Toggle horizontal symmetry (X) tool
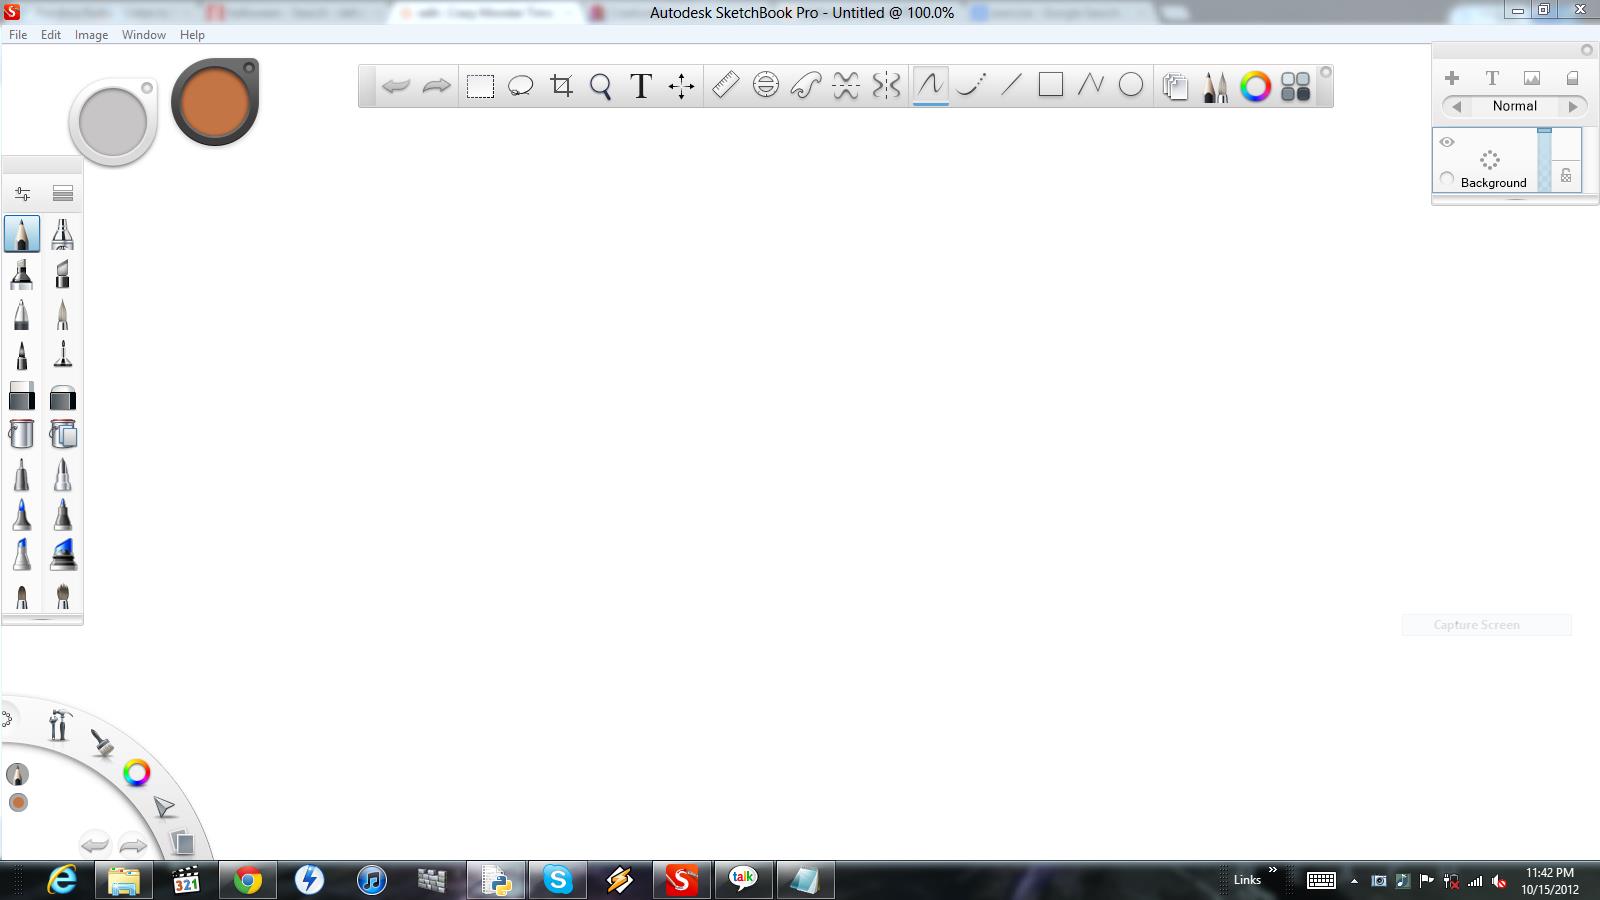Image resolution: width=1600 pixels, height=900 pixels. click(x=846, y=86)
